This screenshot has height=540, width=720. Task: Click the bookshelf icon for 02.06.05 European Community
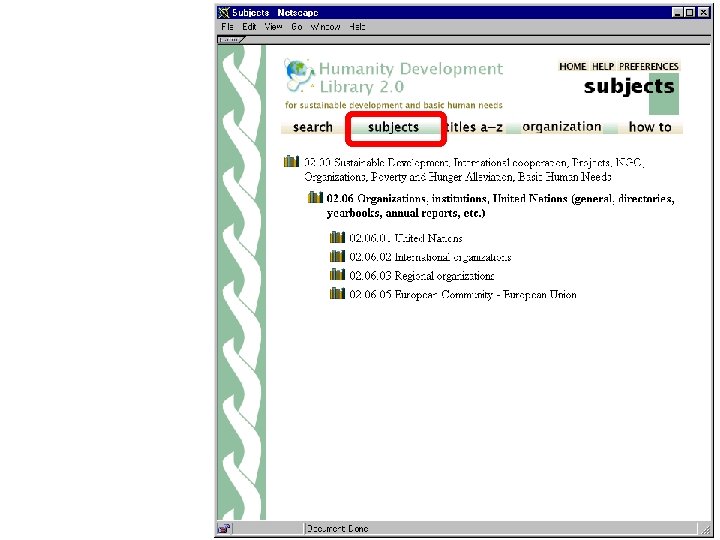click(337, 293)
